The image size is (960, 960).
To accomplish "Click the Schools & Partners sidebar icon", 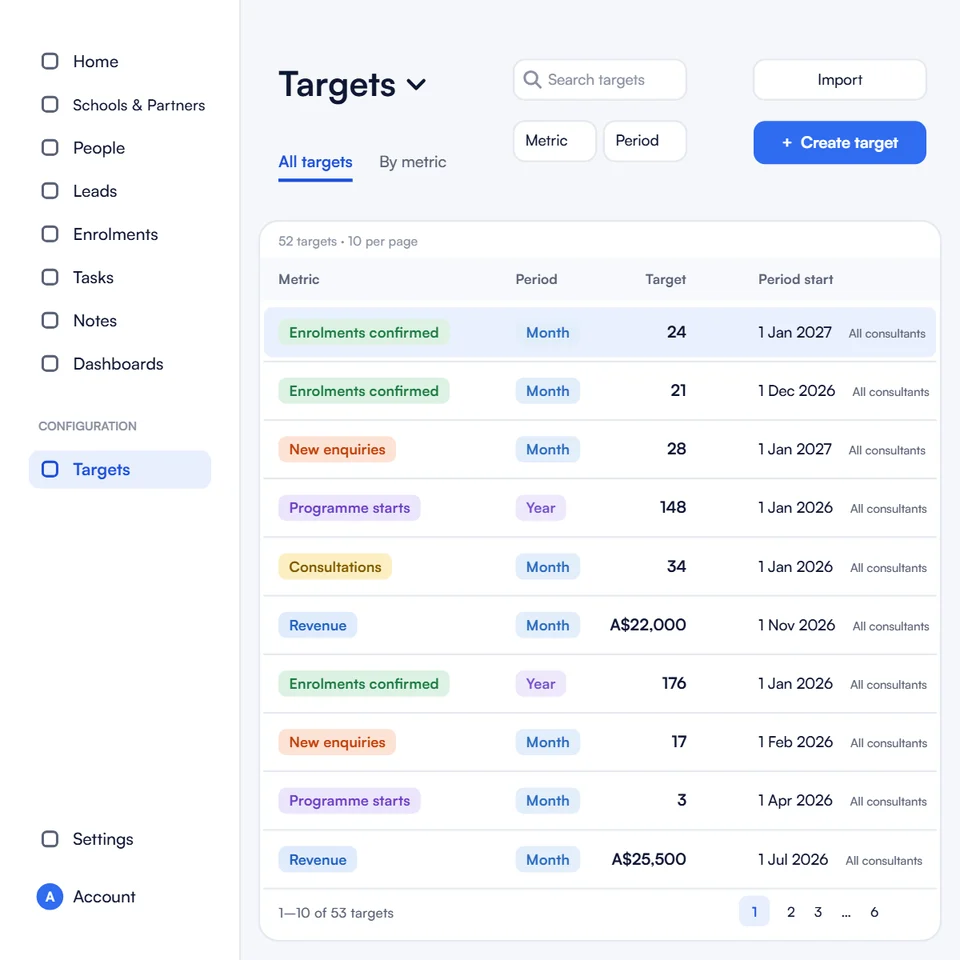I will [50, 105].
